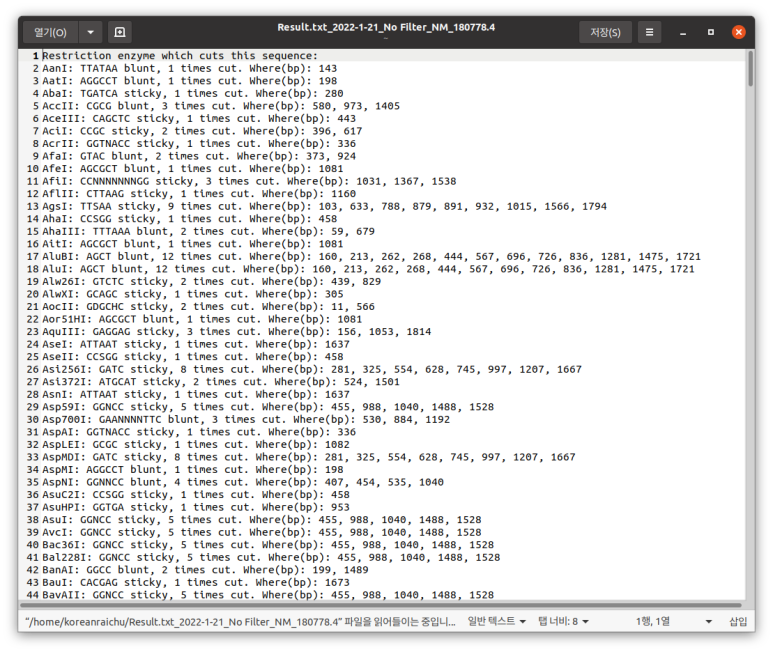The image size is (773, 652).
Task: Click the AsuC2I: CCSGG line
Action: pos(196,495)
